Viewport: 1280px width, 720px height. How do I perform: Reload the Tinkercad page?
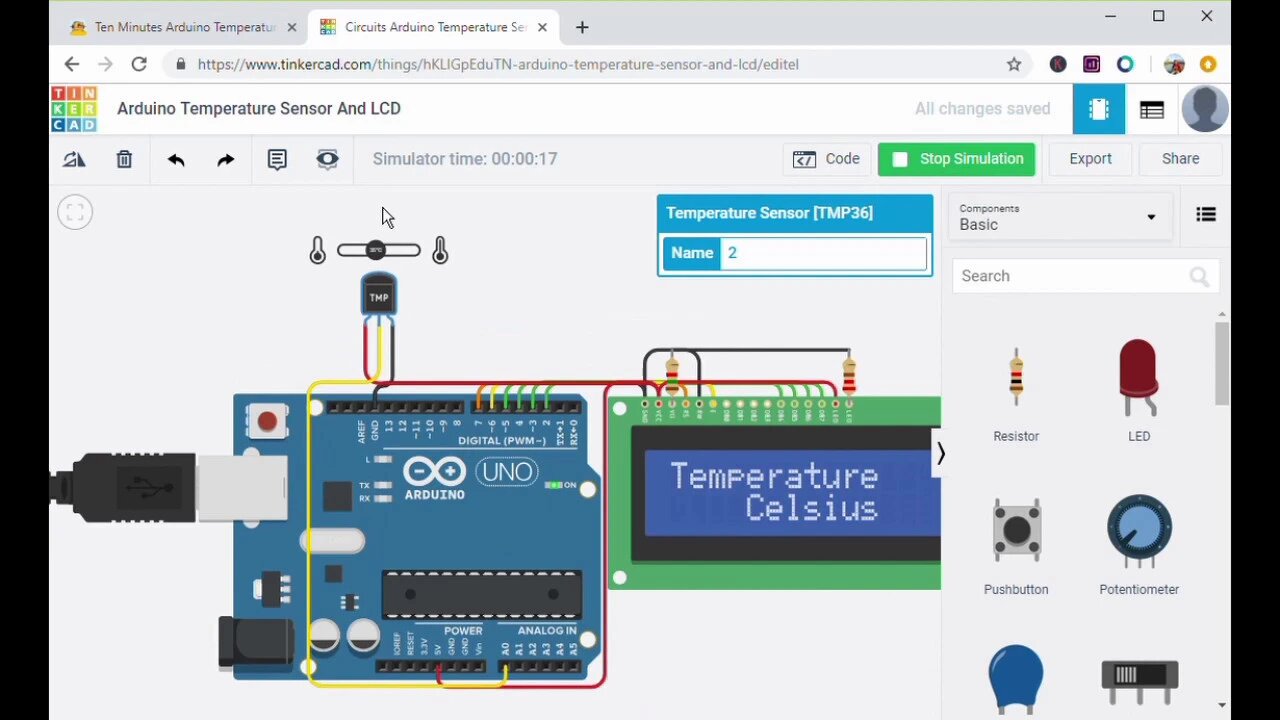[139, 64]
